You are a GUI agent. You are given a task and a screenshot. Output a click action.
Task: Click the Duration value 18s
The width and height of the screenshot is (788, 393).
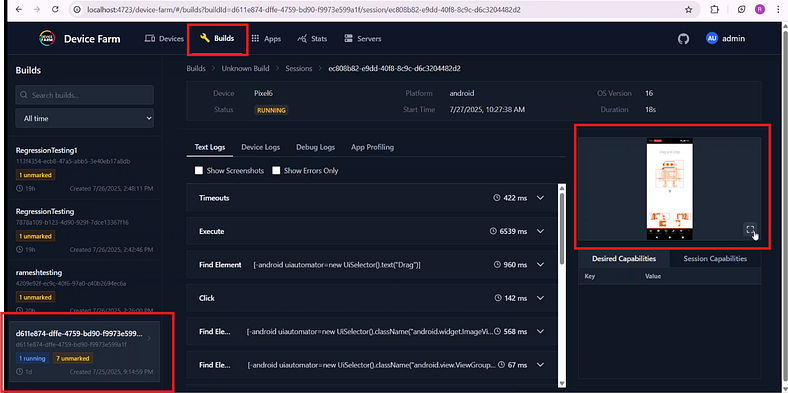[x=650, y=110]
